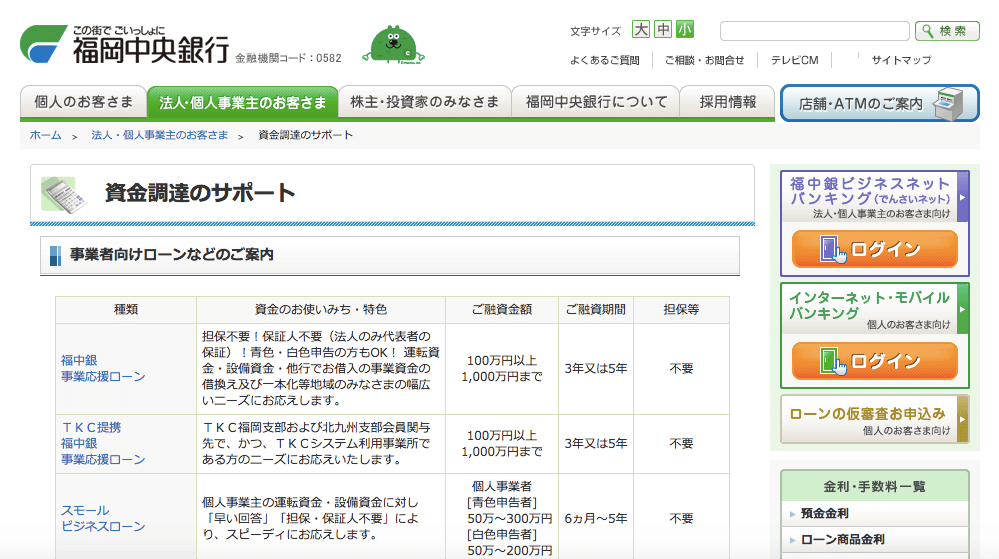This screenshot has height=559, width=999.
Task: Click personal banking orange ログイン button
Action: coord(874,361)
